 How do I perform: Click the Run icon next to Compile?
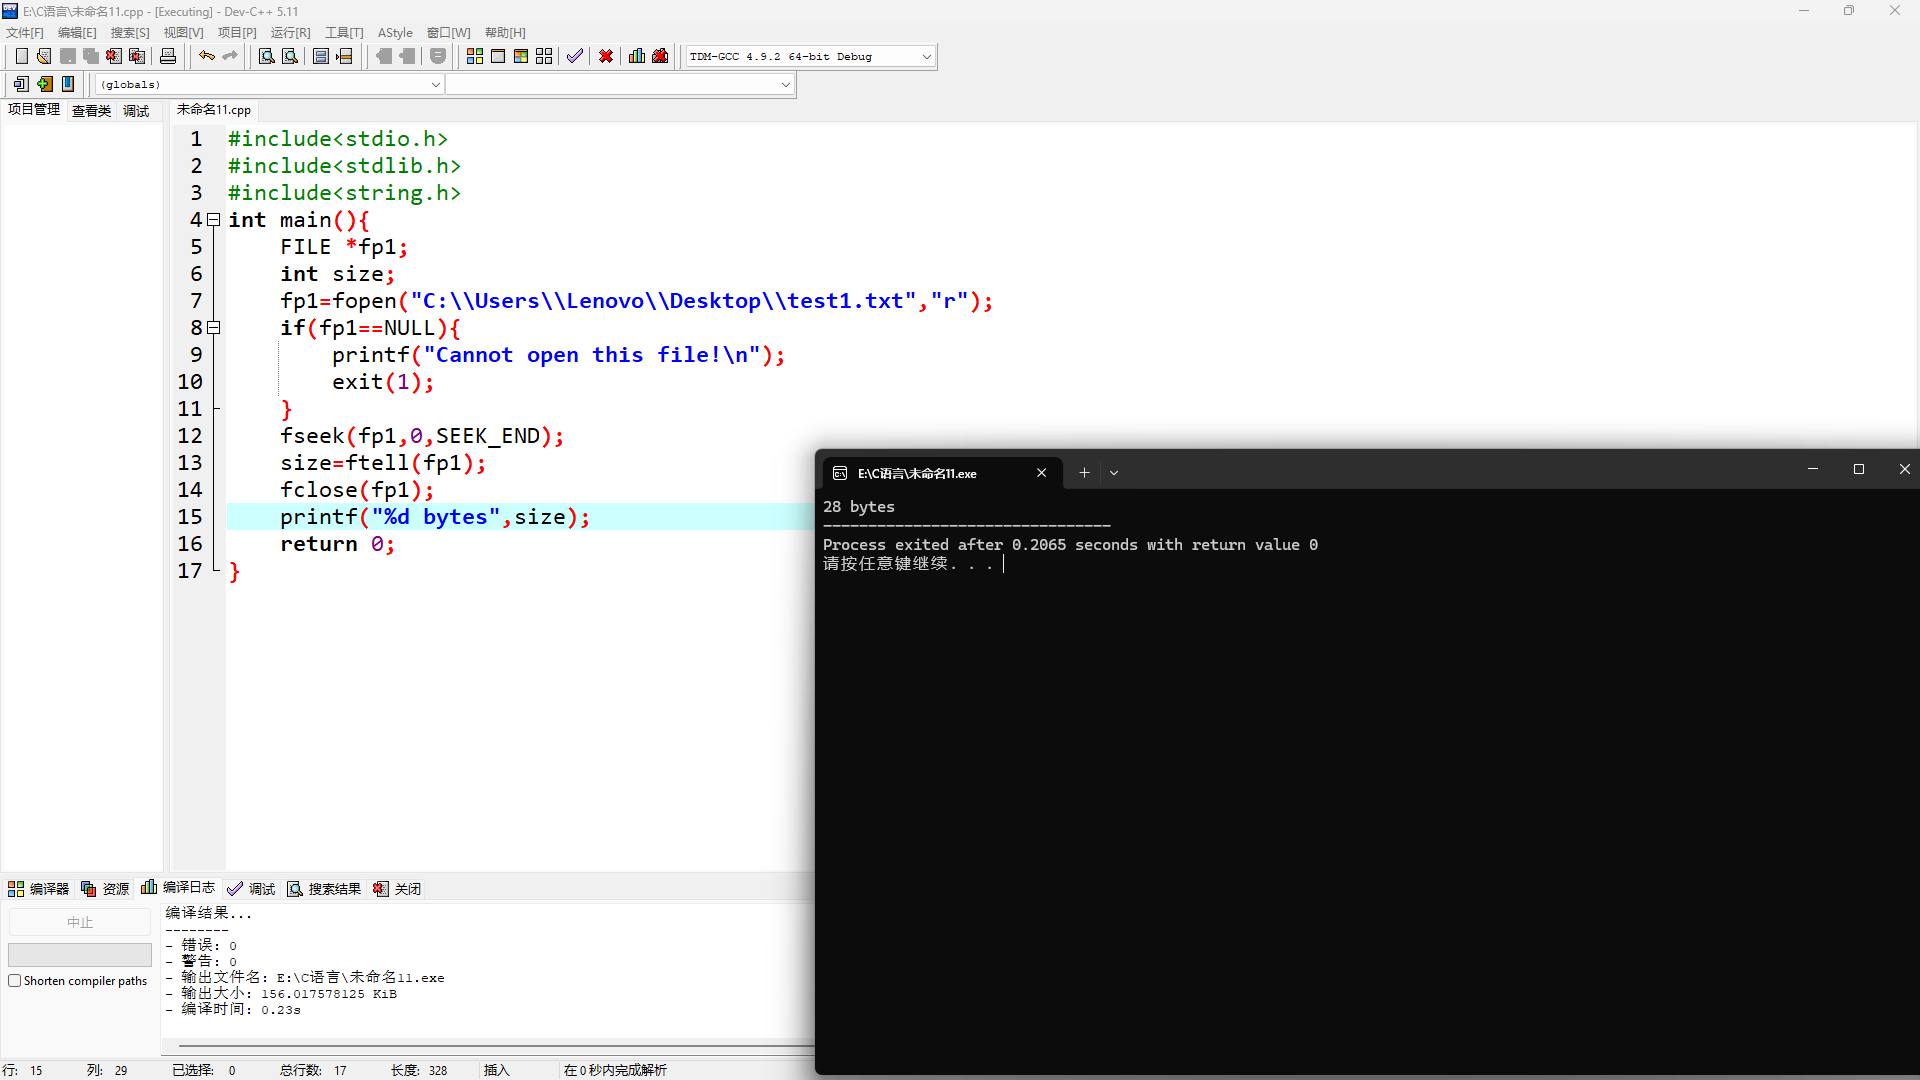498,56
